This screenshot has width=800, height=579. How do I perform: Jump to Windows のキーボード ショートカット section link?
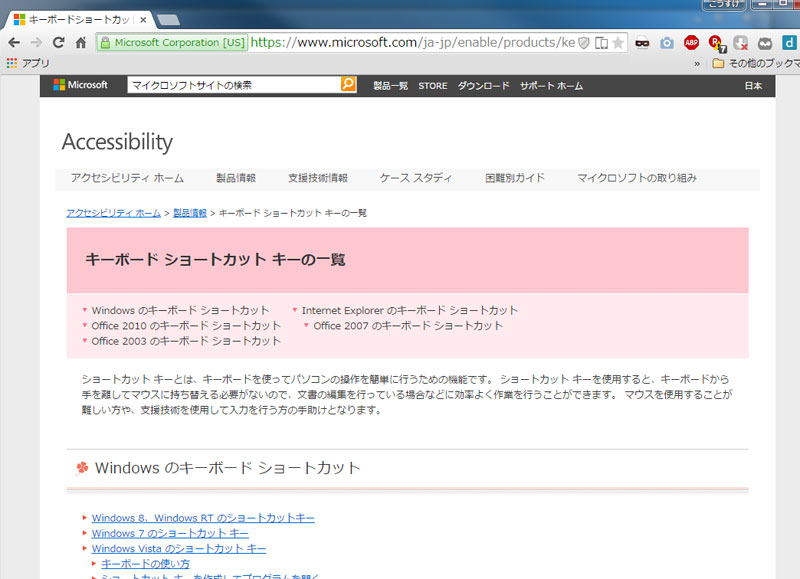[180, 310]
